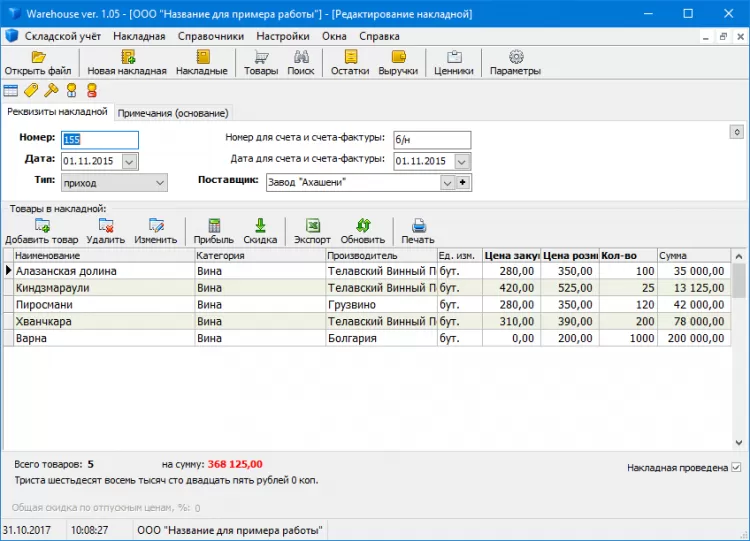Viewport: 750px width, 541px height.
Task: Switch to the Примечания (основание) tab
Action: tap(173, 113)
